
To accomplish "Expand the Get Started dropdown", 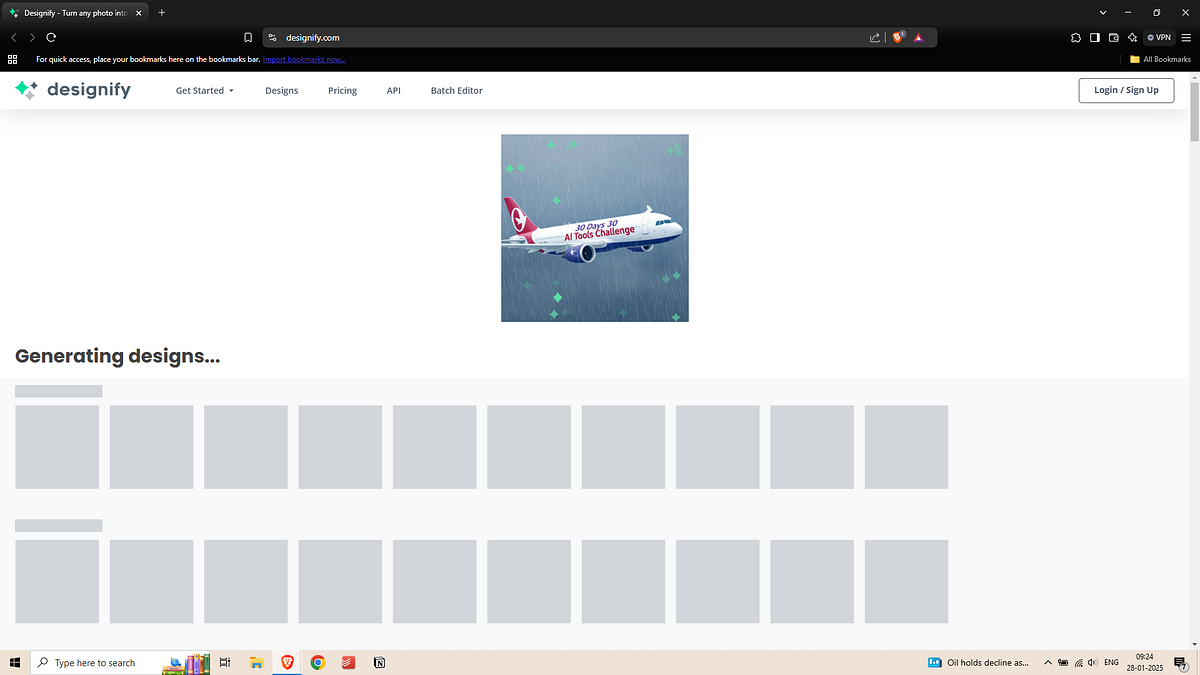I will [204, 90].
